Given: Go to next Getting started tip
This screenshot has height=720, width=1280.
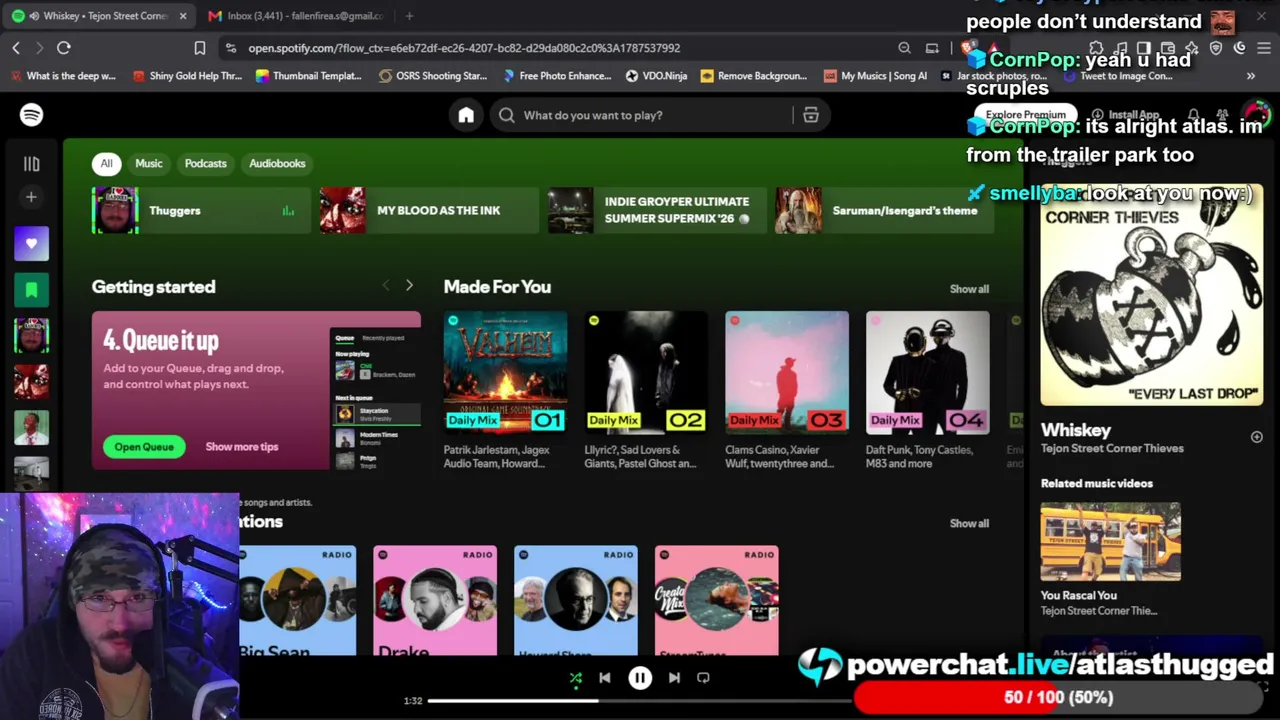Looking at the screenshot, I should pyautogui.click(x=409, y=286).
